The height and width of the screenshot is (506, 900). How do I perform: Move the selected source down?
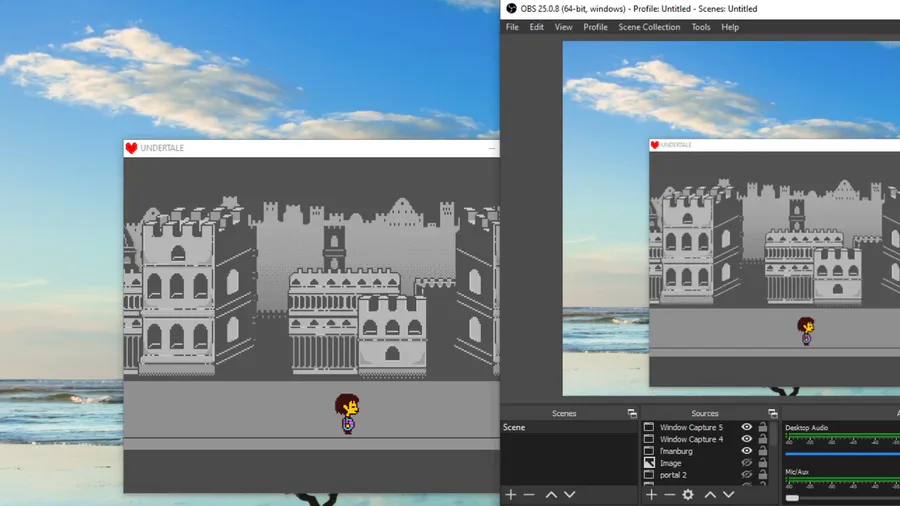[x=728, y=495]
